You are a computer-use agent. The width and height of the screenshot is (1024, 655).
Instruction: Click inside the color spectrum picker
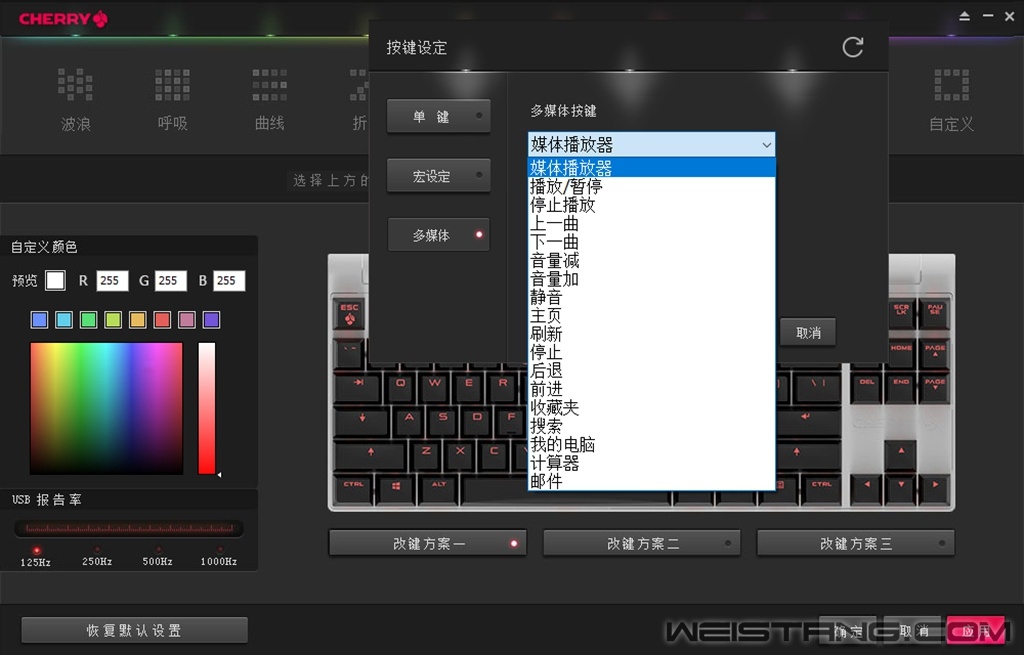click(x=106, y=408)
